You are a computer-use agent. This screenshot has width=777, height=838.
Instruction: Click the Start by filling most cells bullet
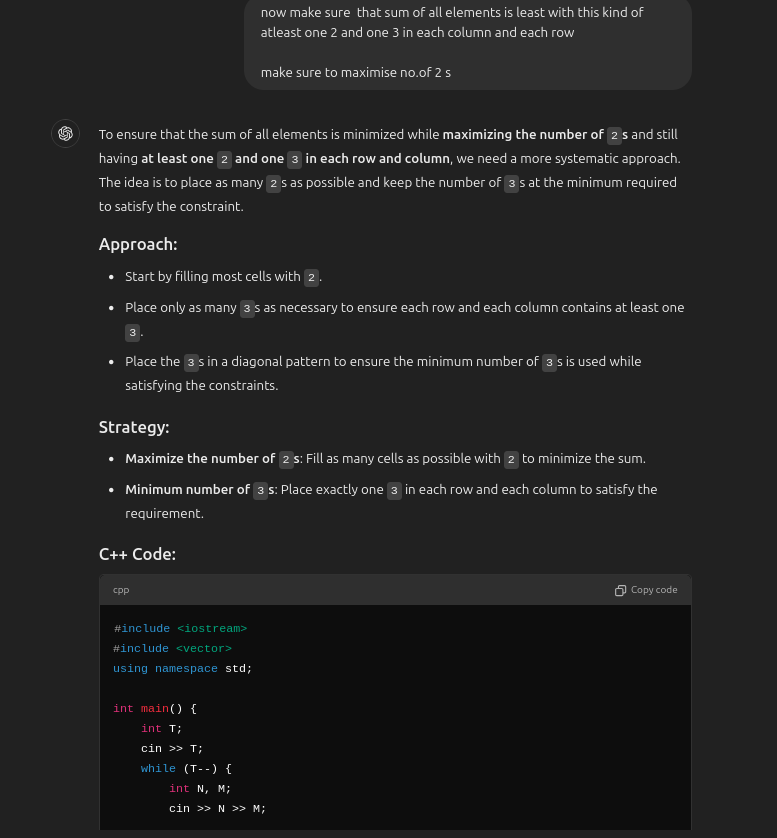(214, 276)
